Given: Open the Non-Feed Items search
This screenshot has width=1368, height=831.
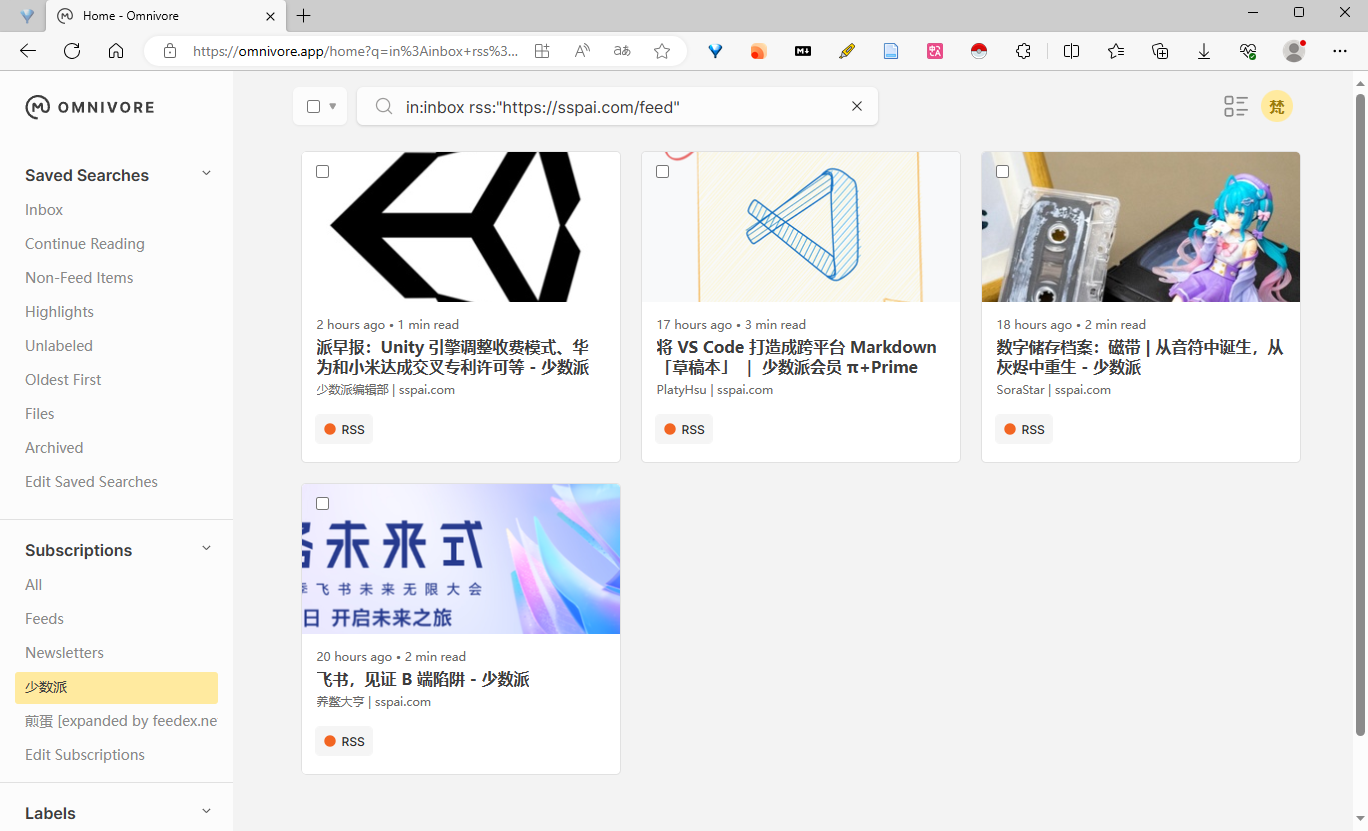Looking at the screenshot, I should point(79,278).
